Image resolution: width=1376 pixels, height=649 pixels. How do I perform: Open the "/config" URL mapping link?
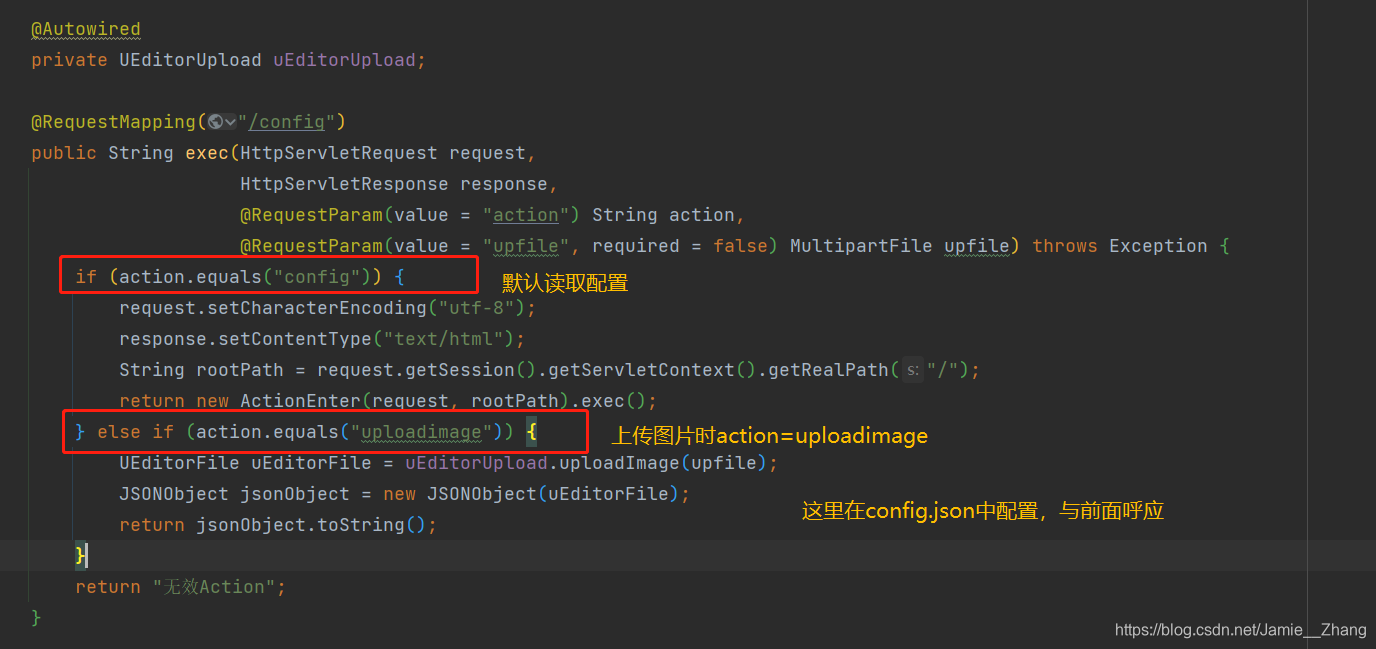point(286,122)
